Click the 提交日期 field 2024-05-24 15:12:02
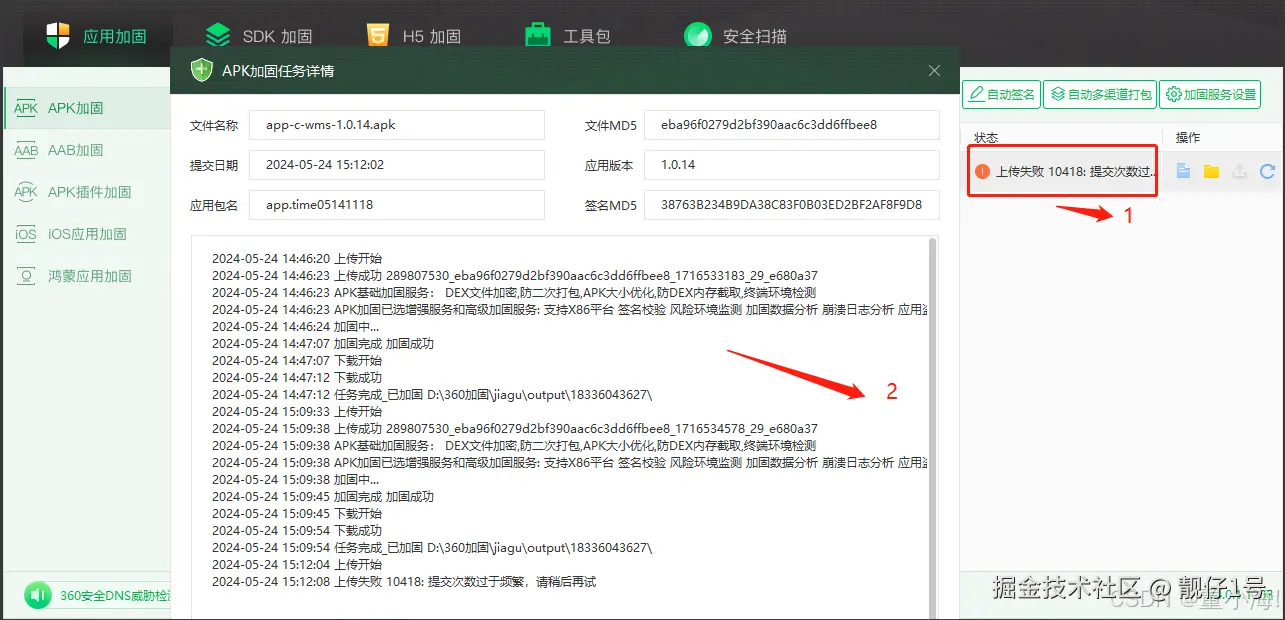The height and width of the screenshot is (620, 1285). [396, 165]
